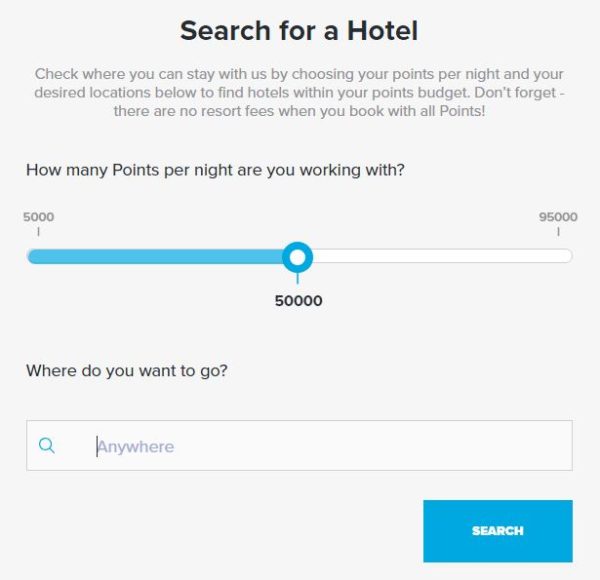The height and width of the screenshot is (580, 600).
Task: Click the tick mark beneath the 95000 label
Action: pos(559,232)
